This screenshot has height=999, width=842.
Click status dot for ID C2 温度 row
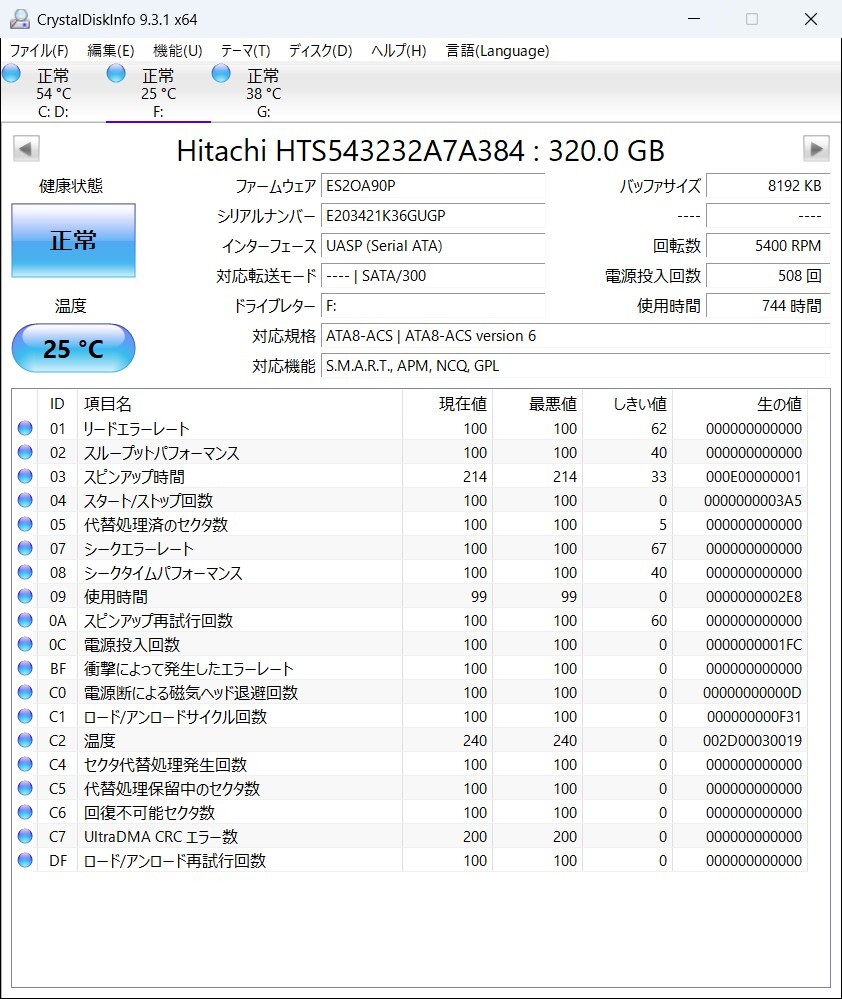click(25, 740)
